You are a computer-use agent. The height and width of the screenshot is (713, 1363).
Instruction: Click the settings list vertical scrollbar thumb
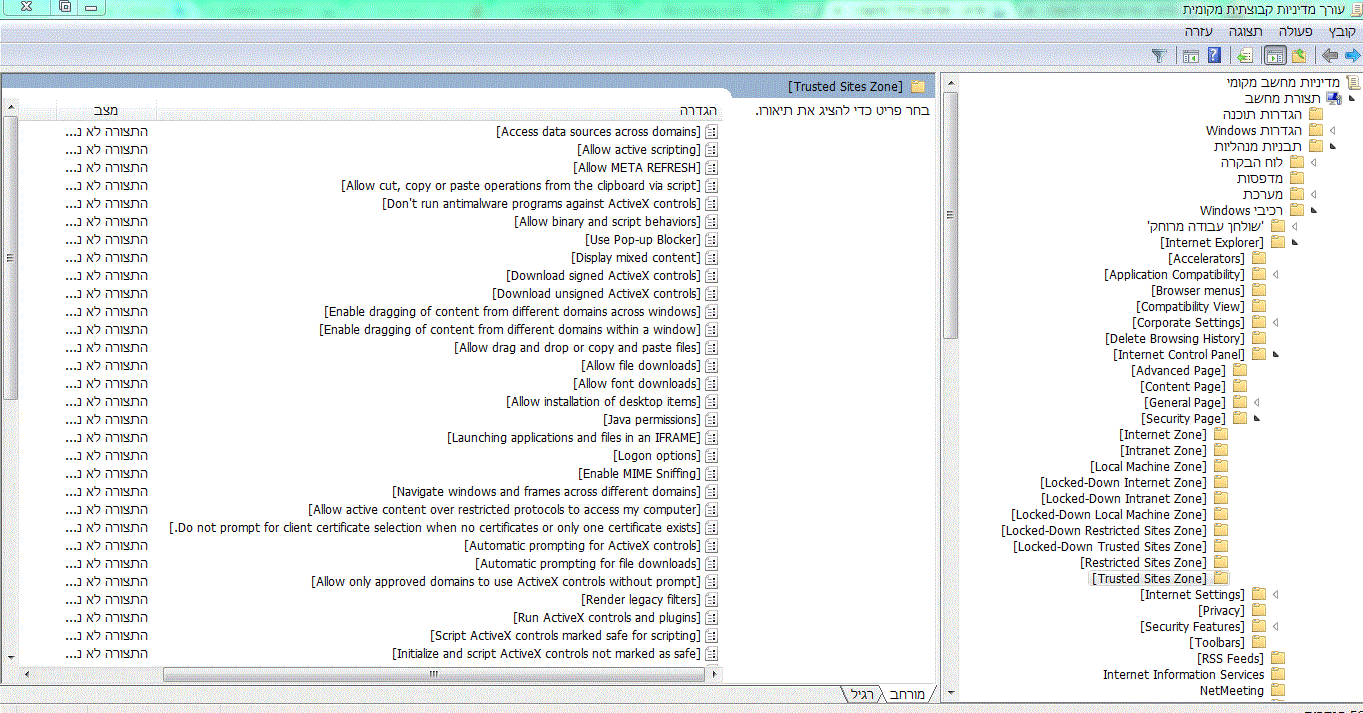(x=10, y=258)
